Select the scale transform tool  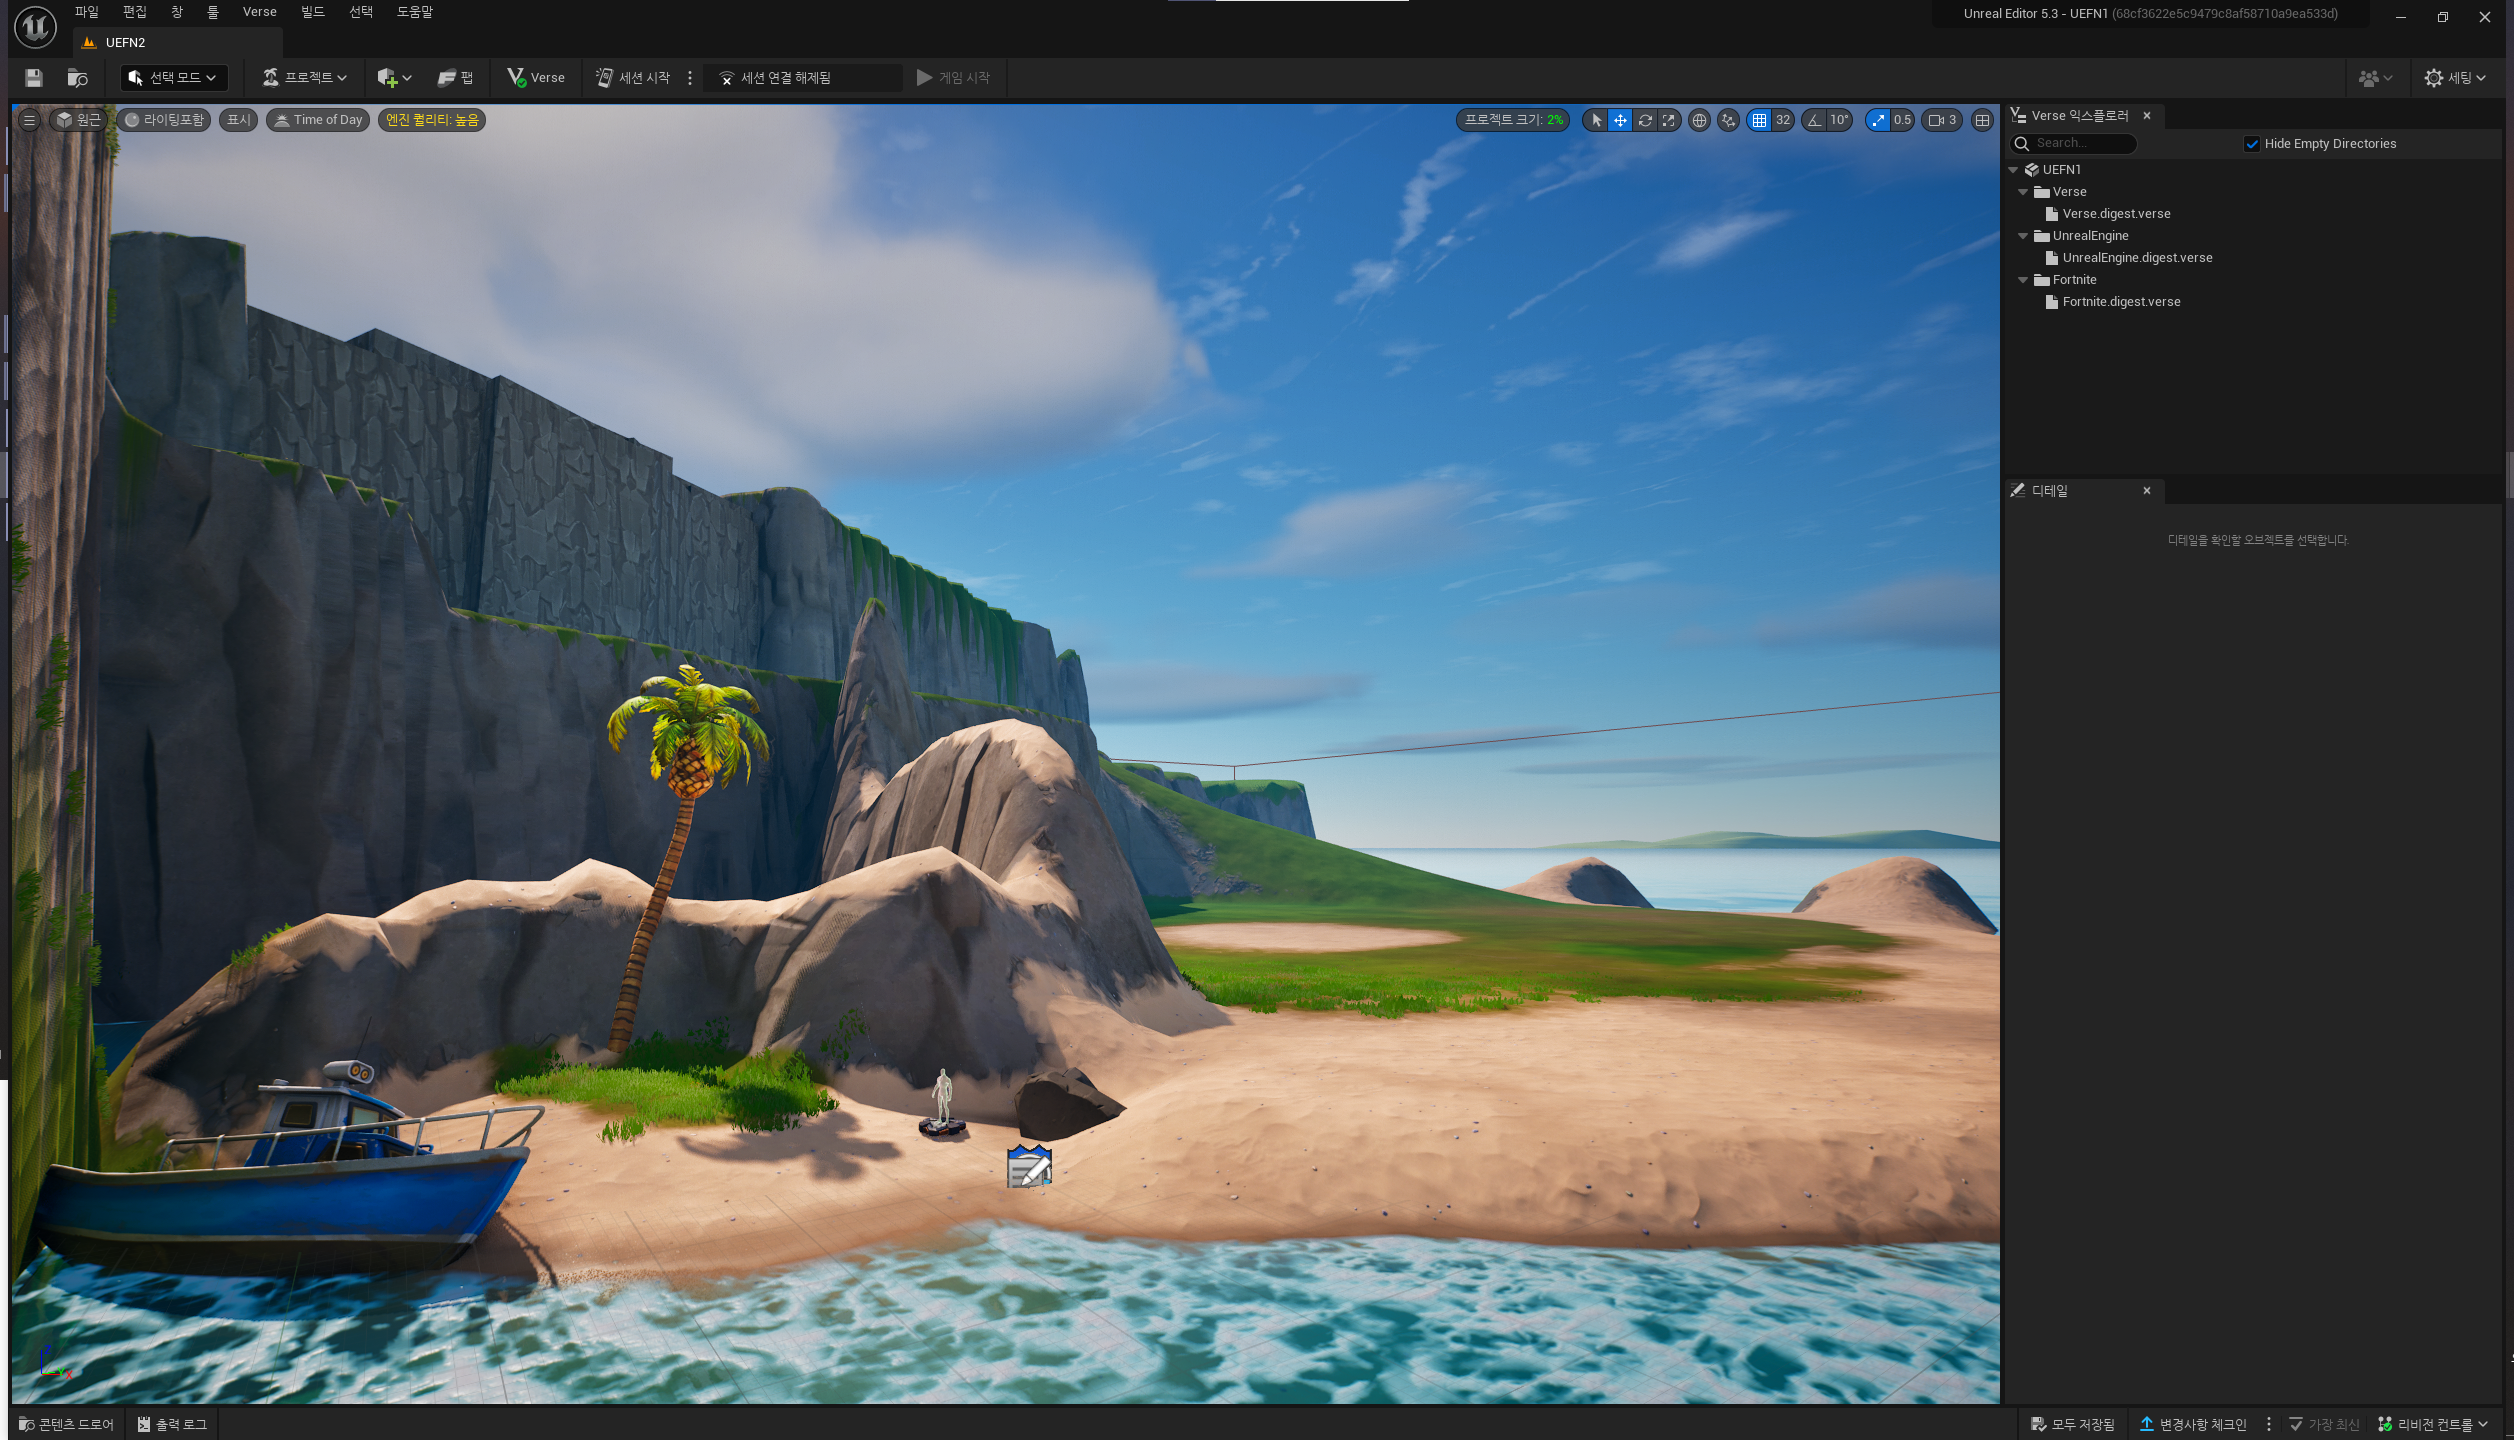click(1669, 120)
